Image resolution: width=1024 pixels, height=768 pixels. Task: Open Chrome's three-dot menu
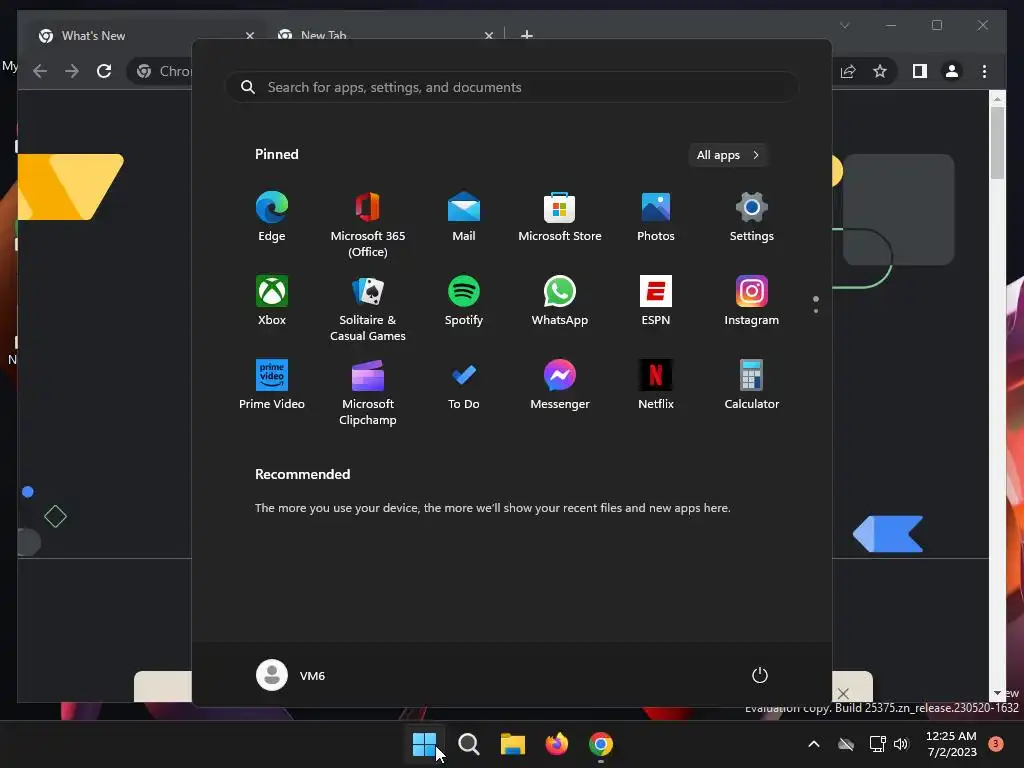tap(984, 71)
